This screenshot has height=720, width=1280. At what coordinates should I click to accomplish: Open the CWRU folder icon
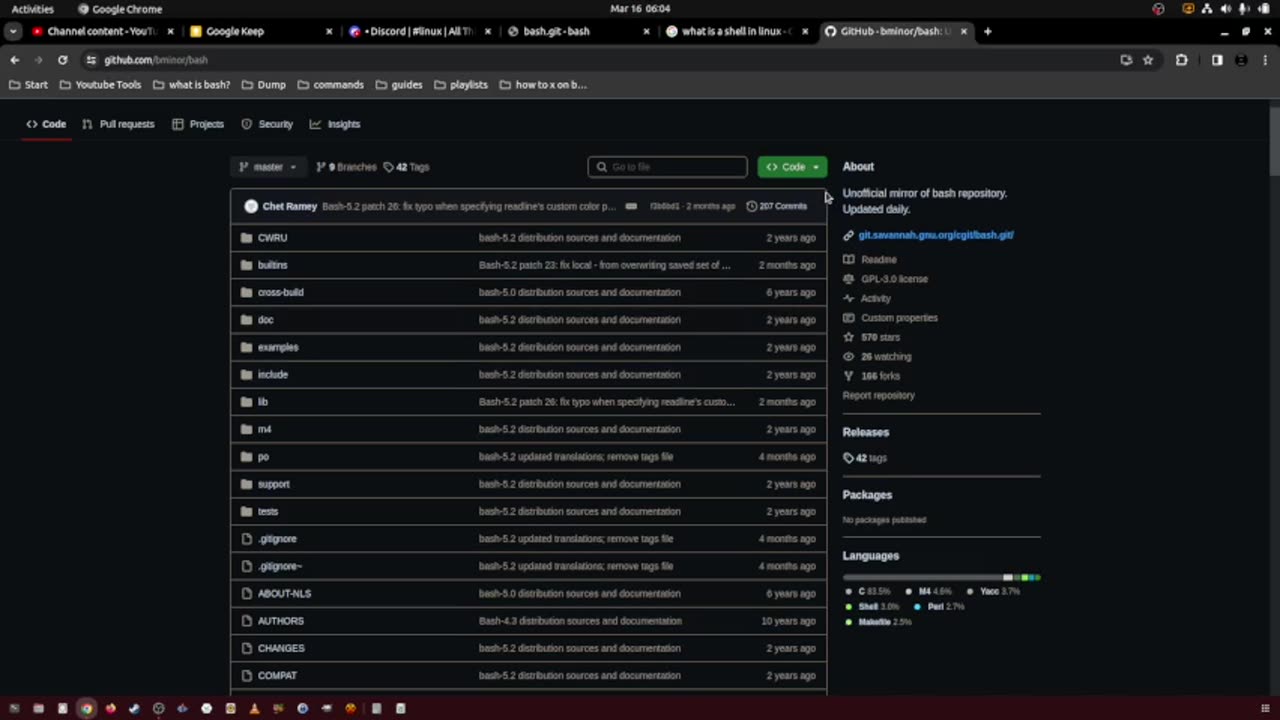pyautogui.click(x=247, y=238)
